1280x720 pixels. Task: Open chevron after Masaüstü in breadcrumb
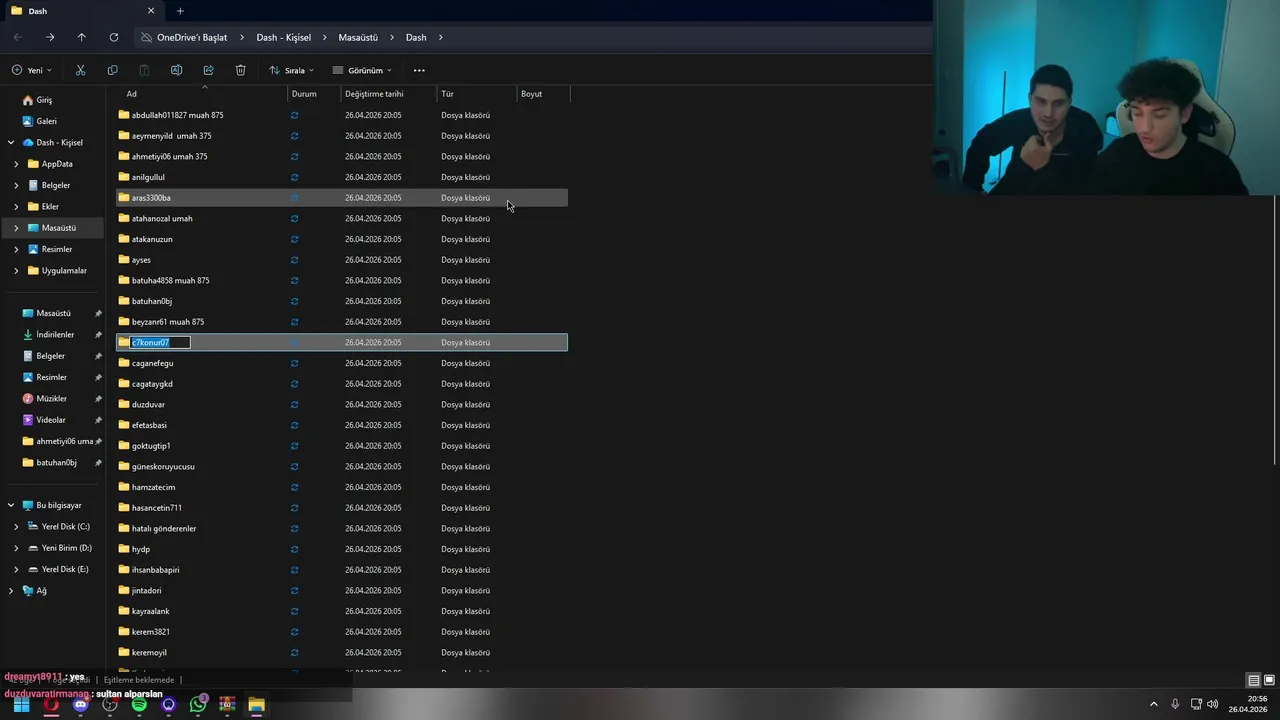[391, 37]
